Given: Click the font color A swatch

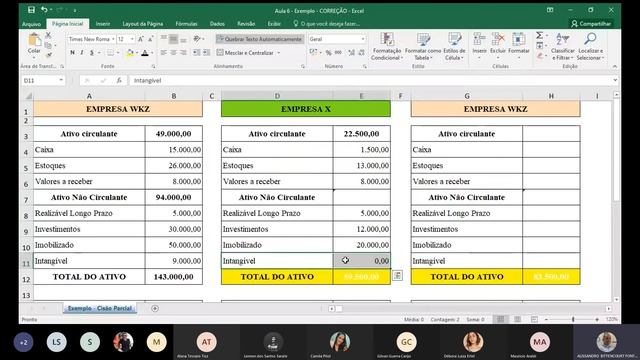Looking at the screenshot, I should pyautogui.click(x=145, y=53).
